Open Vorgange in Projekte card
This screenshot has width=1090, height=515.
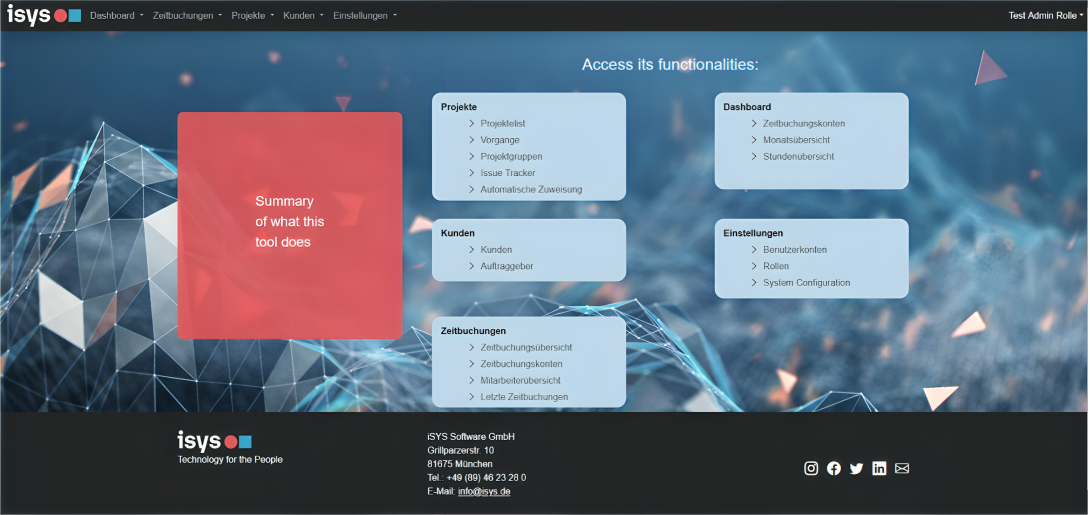(500, 140)
